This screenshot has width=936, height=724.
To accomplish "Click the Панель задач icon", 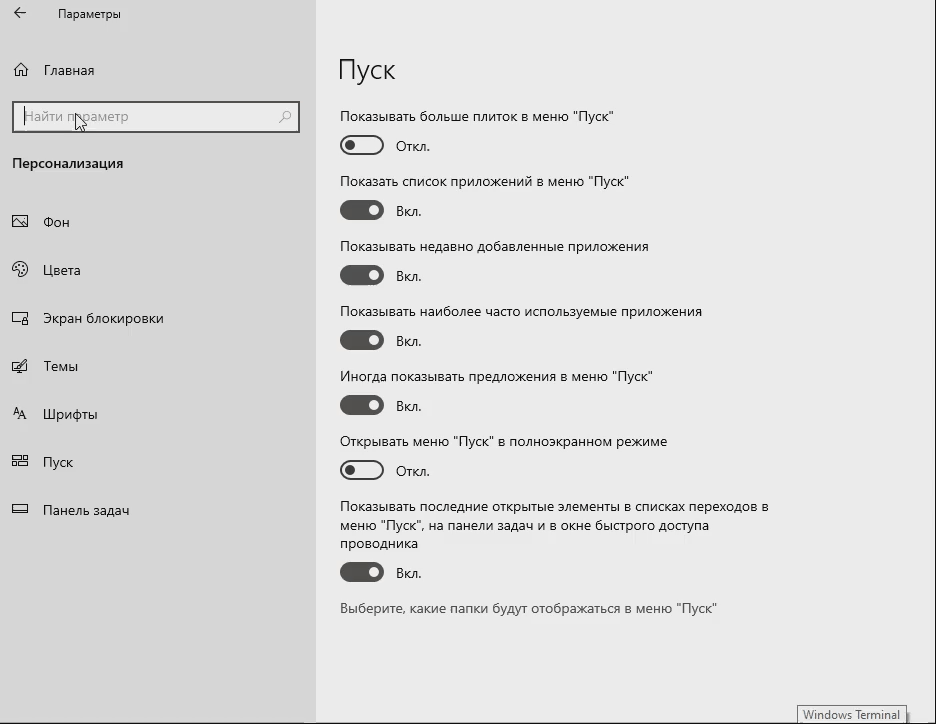I will [x=20, y=510].
